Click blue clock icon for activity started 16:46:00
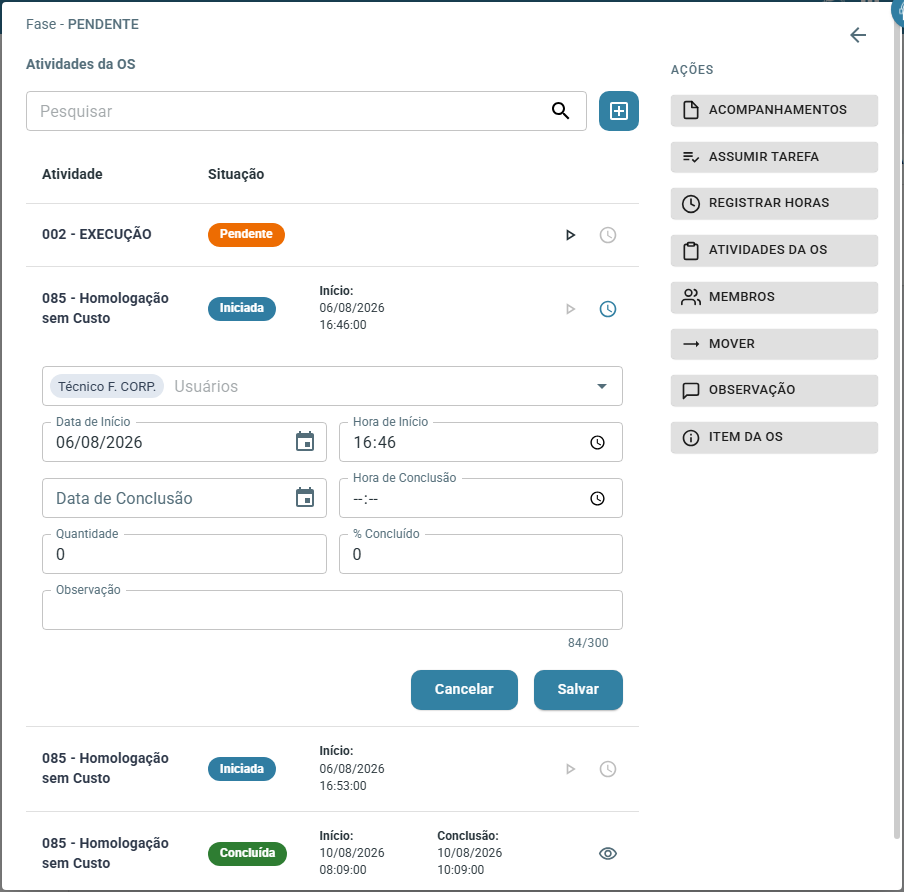The width and height of the screenshot is (904, 892). point(608,309)
